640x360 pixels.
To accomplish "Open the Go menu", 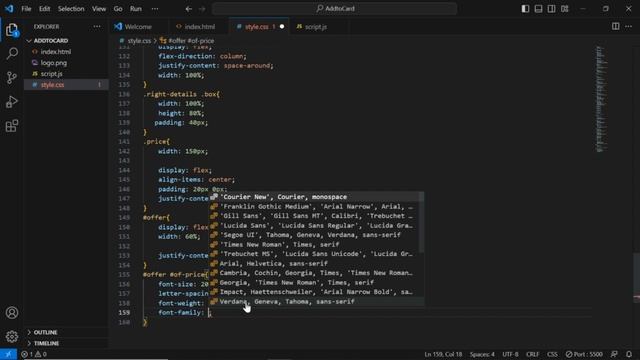I will pyautogui.click(x=118, y=9).
